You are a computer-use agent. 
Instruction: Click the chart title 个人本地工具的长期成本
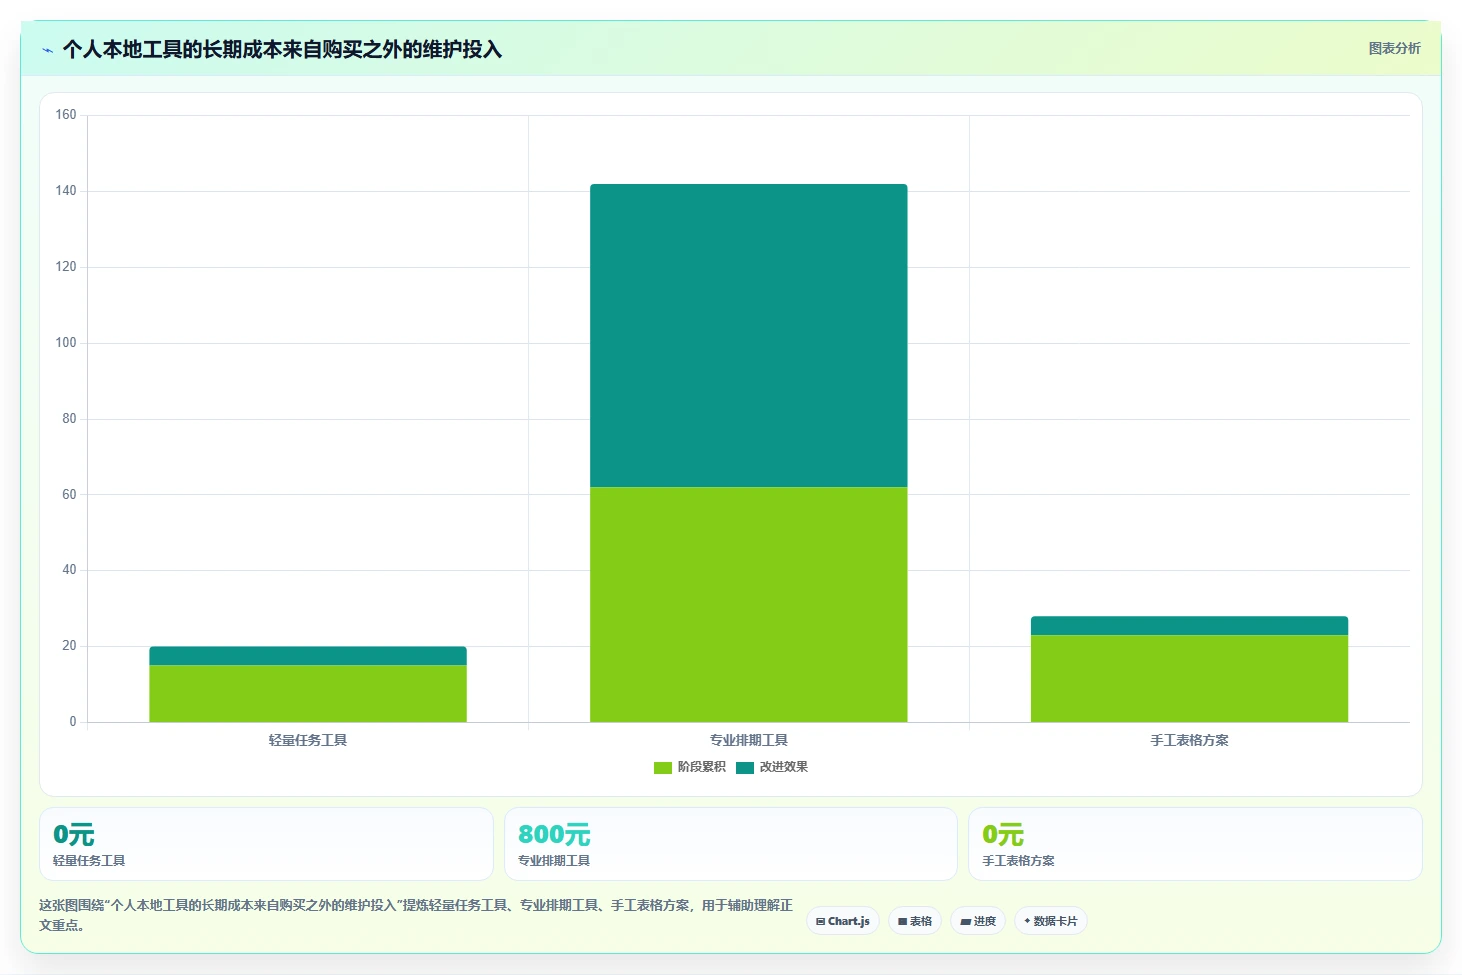282,49
